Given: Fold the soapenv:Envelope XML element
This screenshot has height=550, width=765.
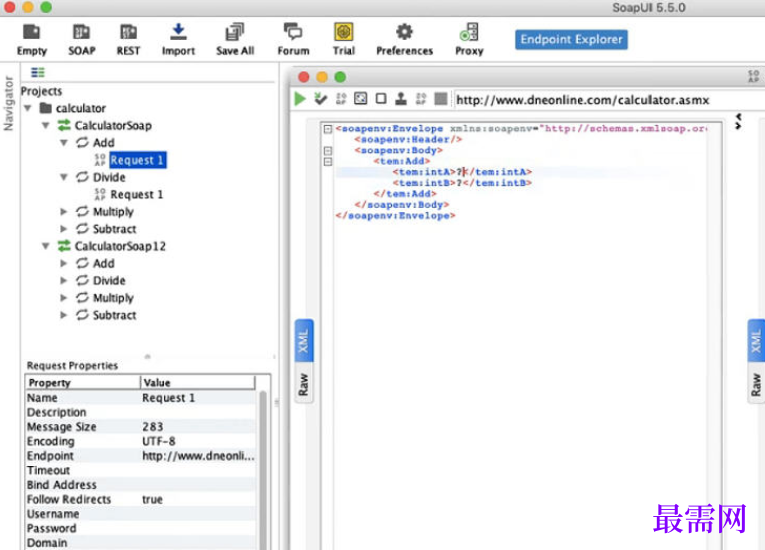Looking at the screenshot, I should pos(328,129).
